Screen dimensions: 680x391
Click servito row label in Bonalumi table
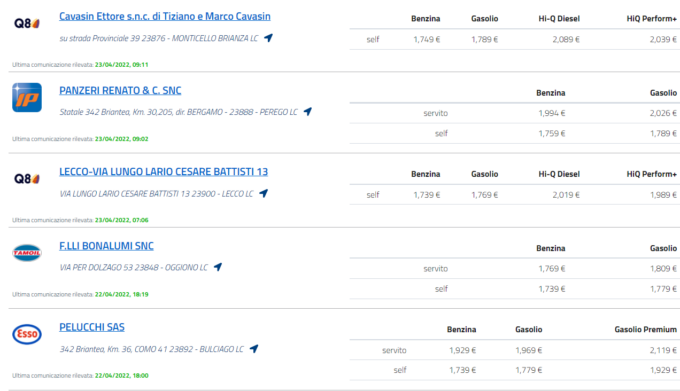click(435, 269)
